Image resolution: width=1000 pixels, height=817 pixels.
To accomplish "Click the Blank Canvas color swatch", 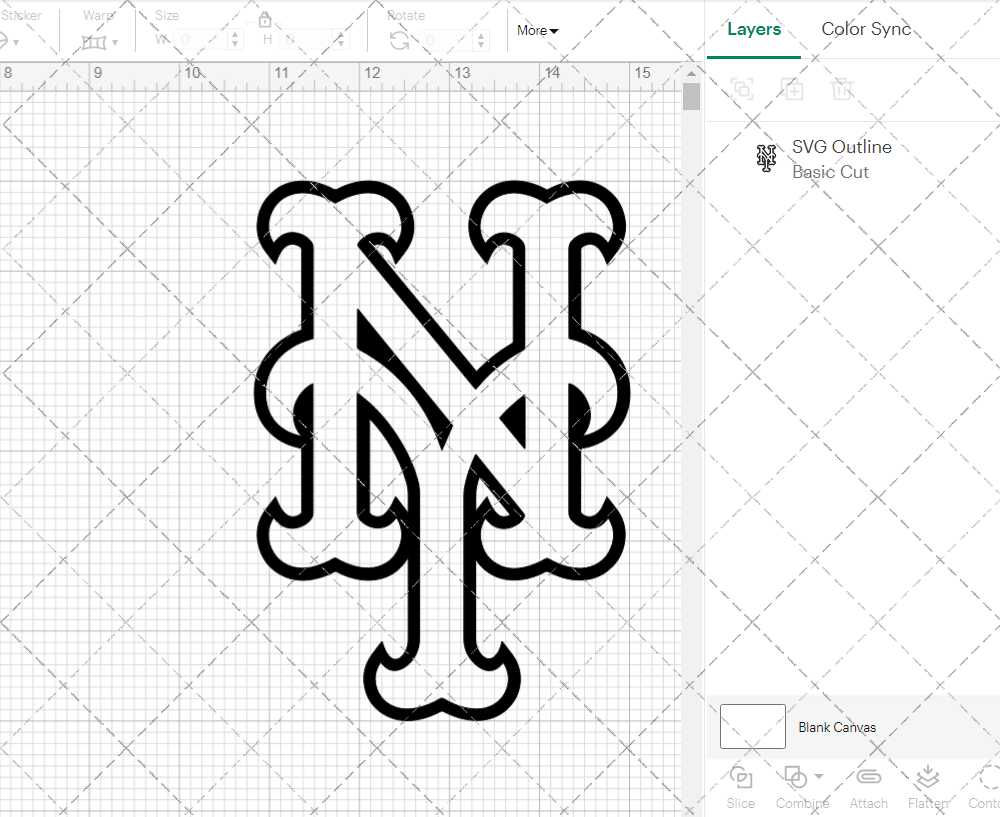I will pyautogui.click(x=752, y=727).
